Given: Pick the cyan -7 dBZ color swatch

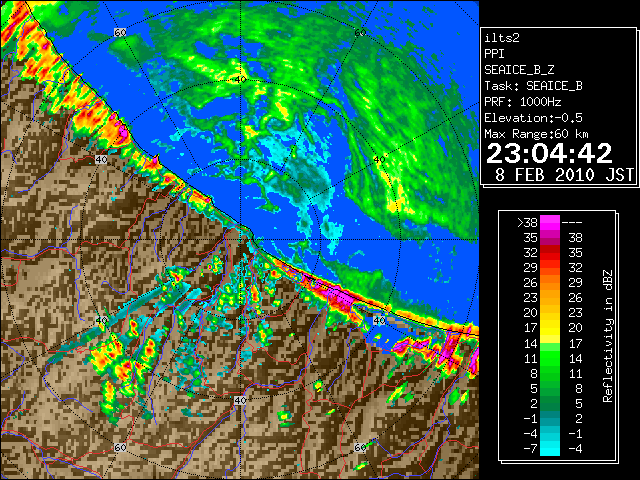Looking at the screenshot, I should pos(550,448).
